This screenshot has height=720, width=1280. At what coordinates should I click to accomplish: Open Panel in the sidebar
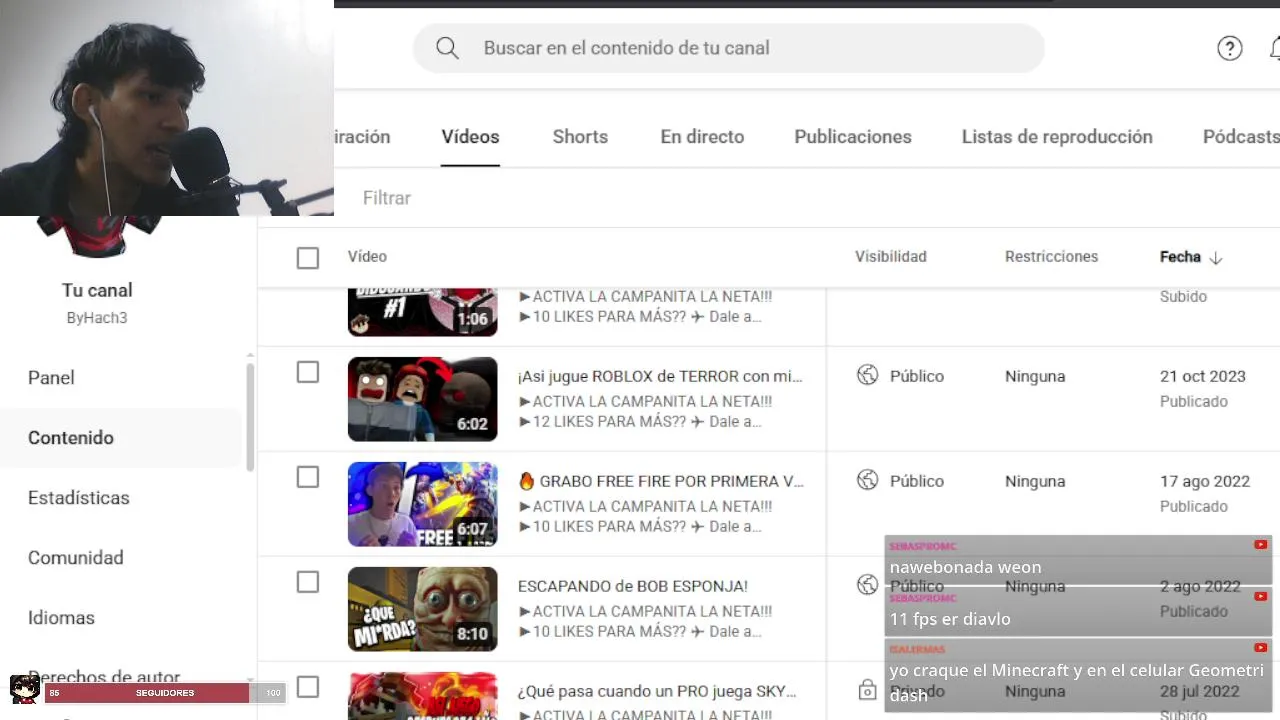[51, 378]
